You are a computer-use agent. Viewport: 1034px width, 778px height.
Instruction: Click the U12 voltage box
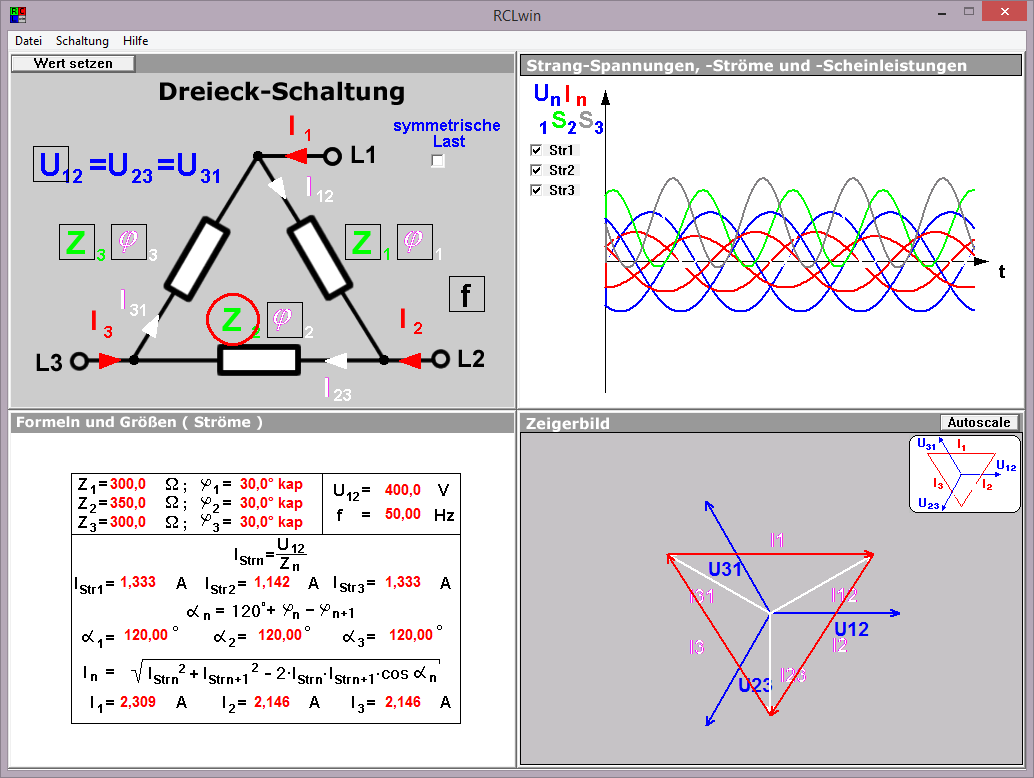pyautogui.click(x=51, y=164)
